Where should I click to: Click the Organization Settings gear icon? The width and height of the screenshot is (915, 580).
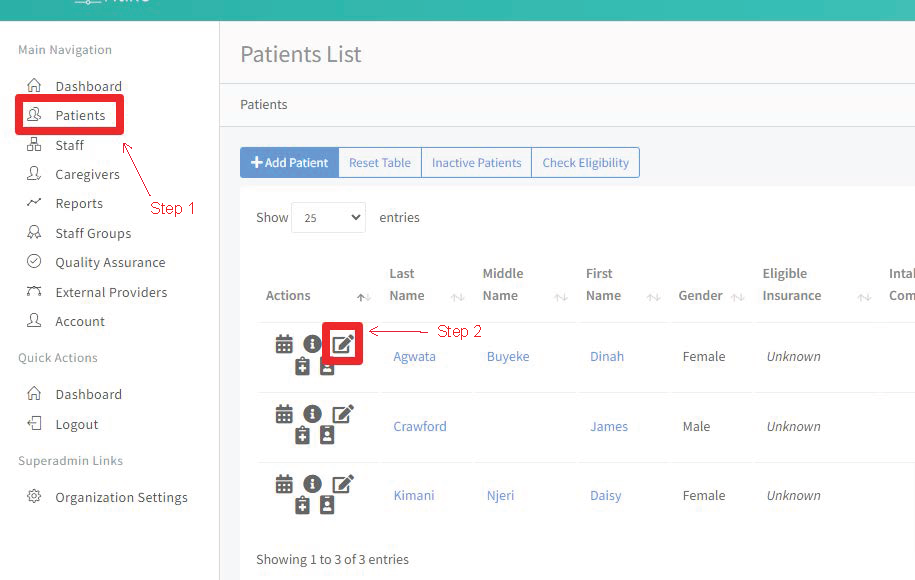coord(34,497)
